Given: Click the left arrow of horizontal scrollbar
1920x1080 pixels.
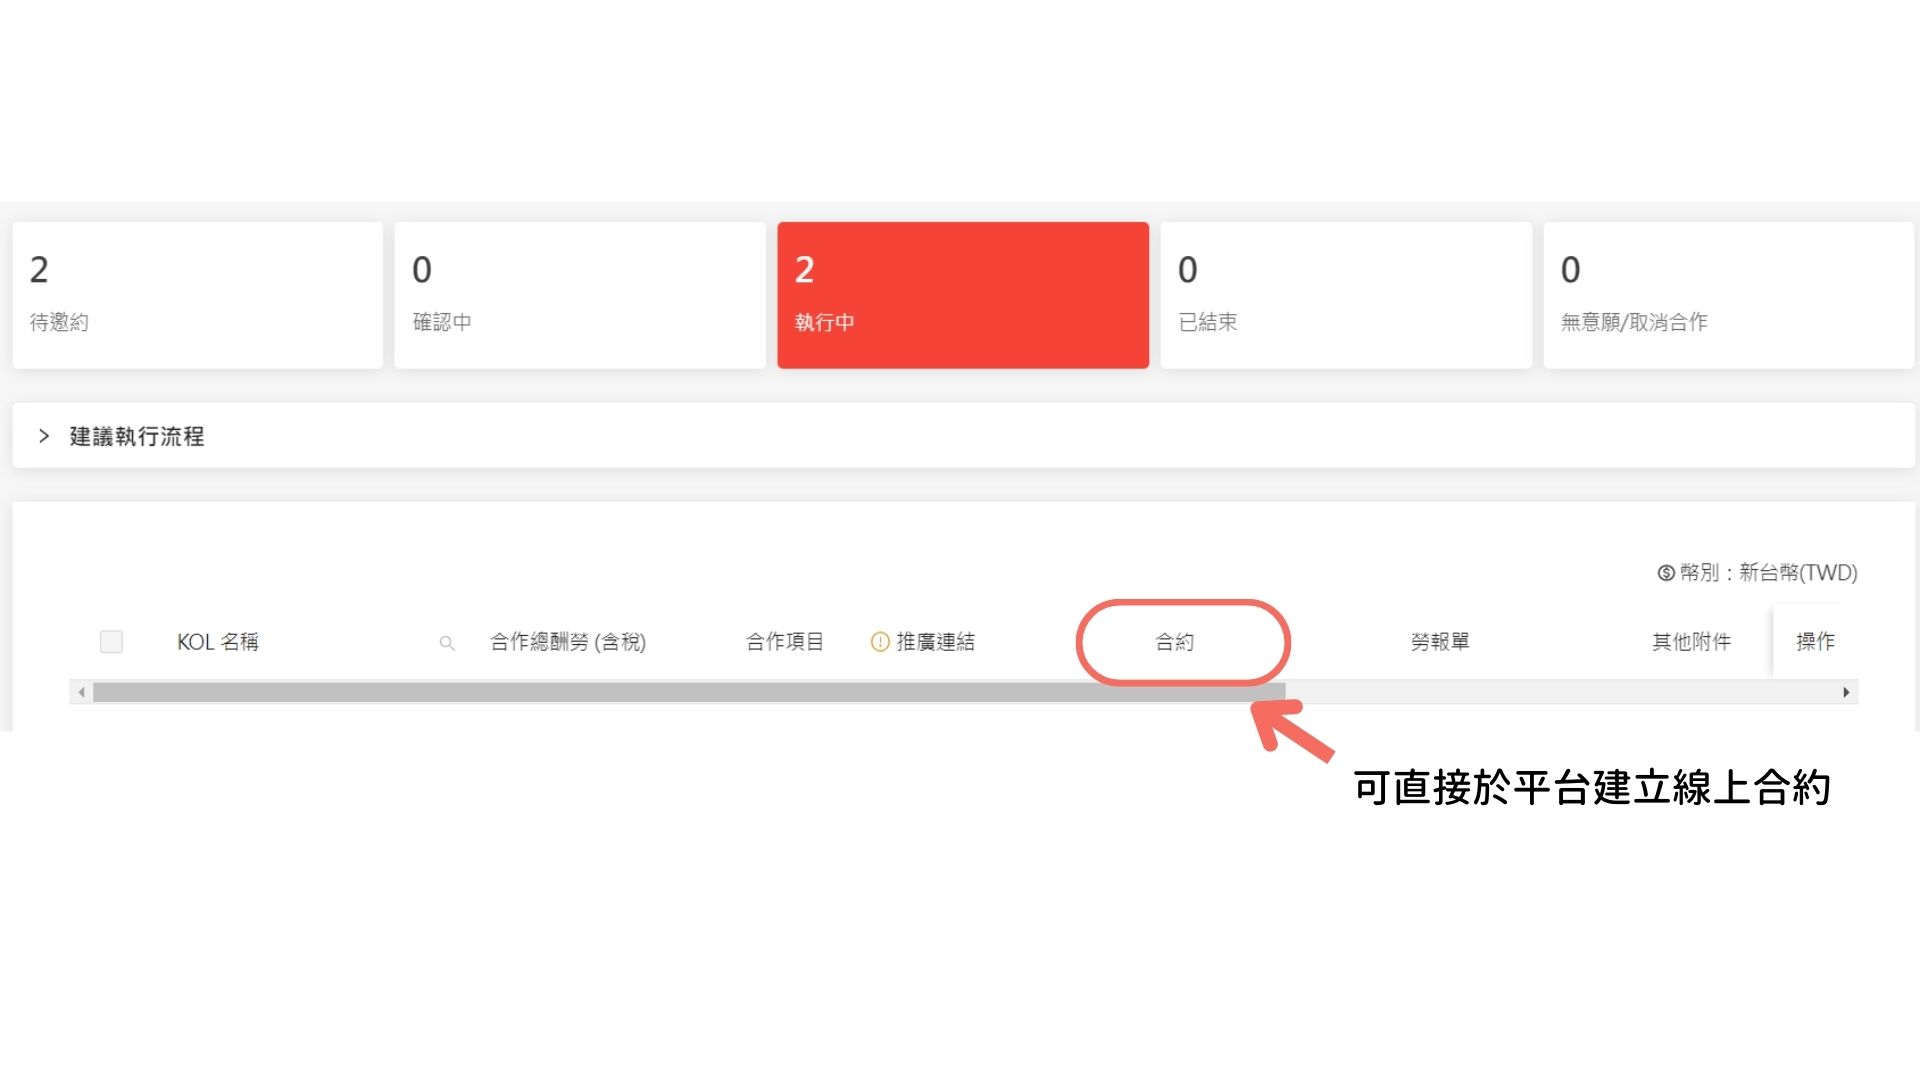Looking at the screenshot, I should tap(81, 692).
